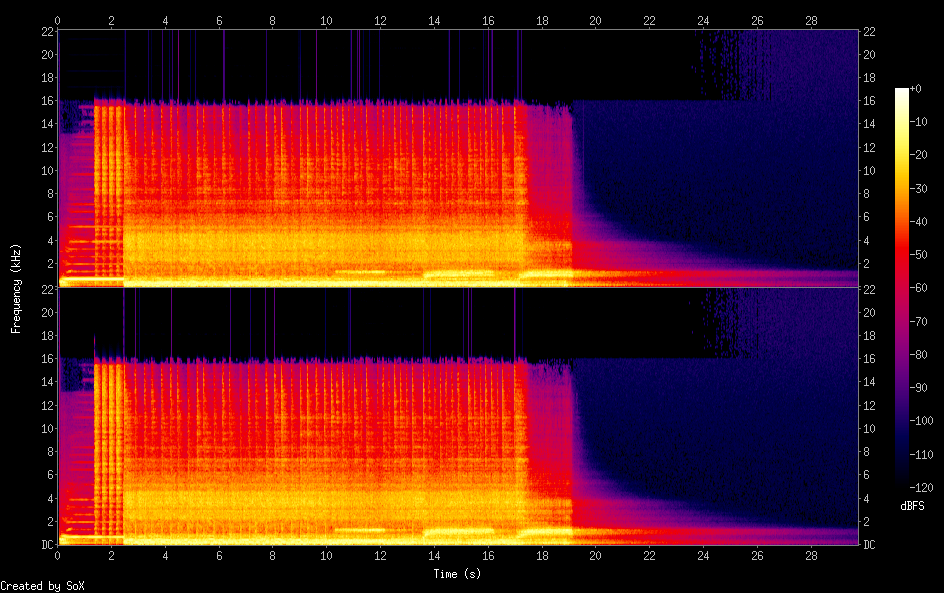Click the "dBFS" unit label under the color scale
The image size is (944, 593).
point(912,506)
